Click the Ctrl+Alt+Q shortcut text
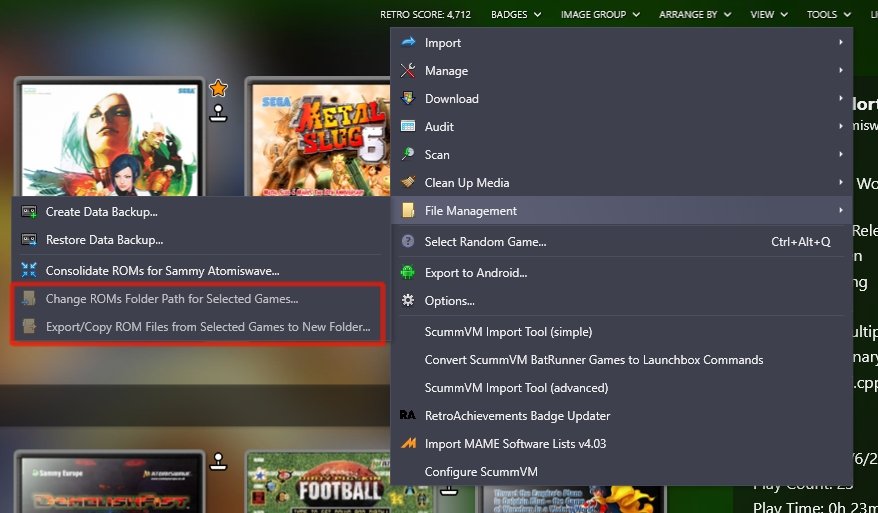This screenshot has height=513, width=878. pyautogui.click(x=801, y=241)
